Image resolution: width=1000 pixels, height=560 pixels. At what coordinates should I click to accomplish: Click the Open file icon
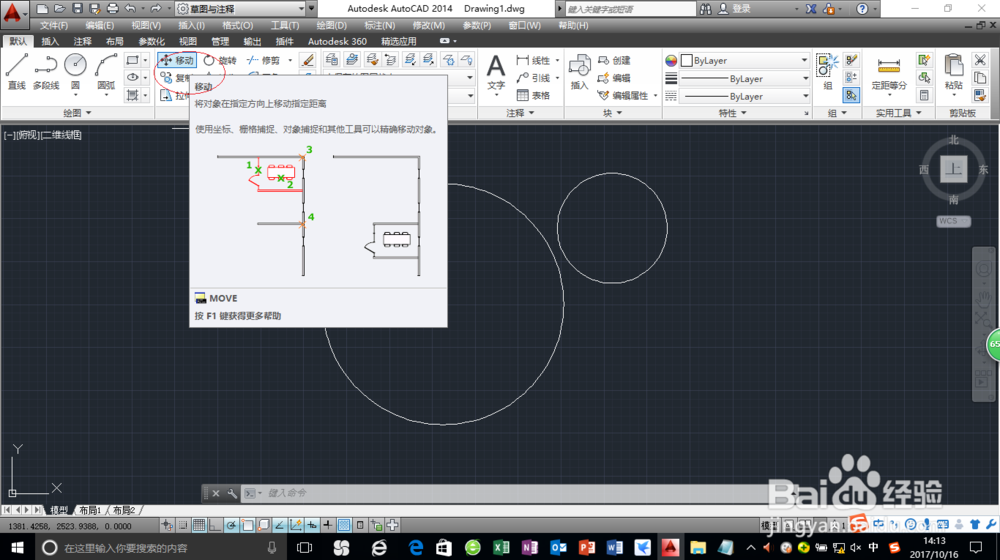(x=59, y=9)
